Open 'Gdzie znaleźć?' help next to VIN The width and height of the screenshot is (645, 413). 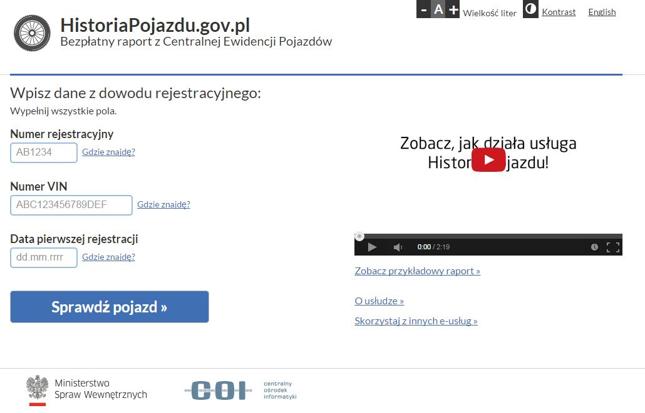tap(163, 204)
